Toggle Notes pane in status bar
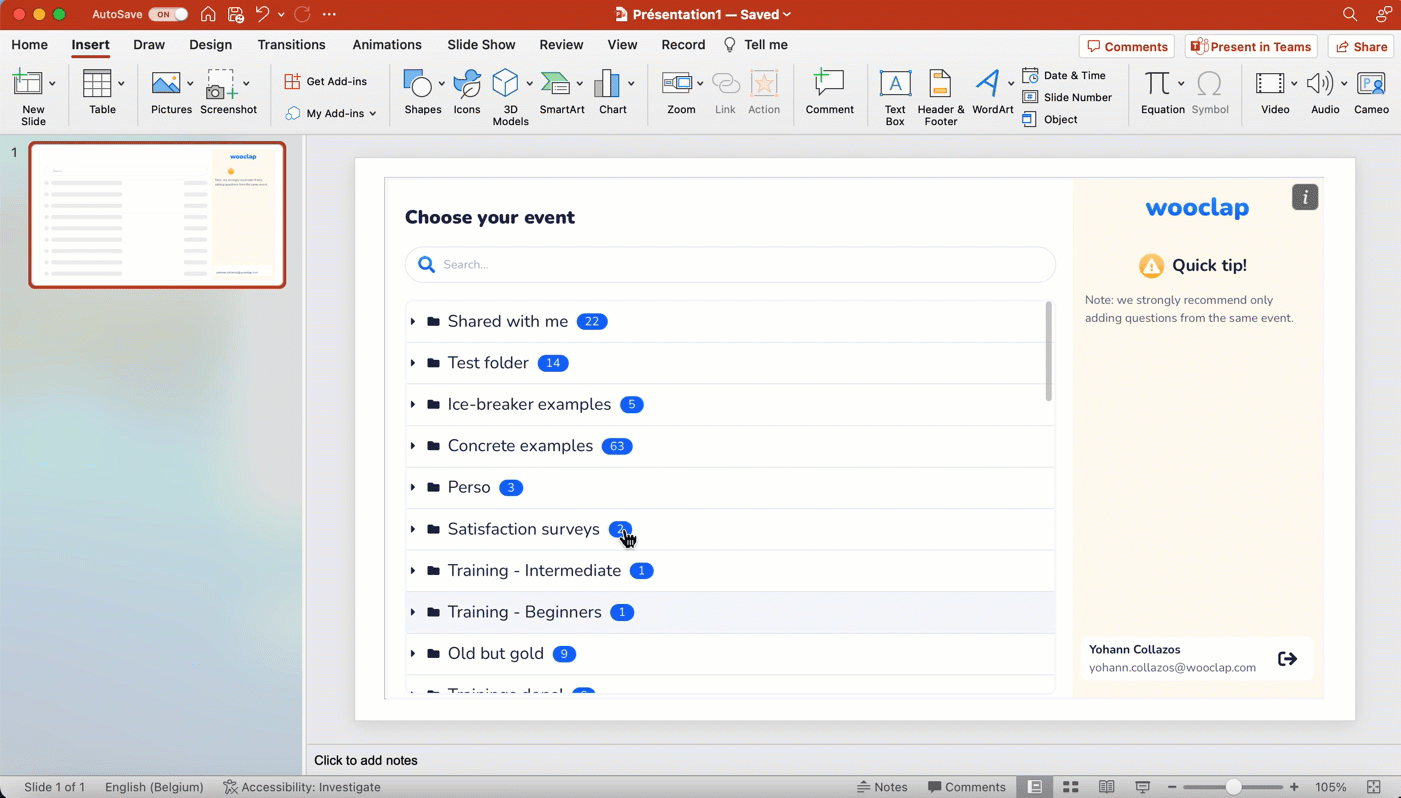This screenshot has width=1401, height=798. [882, 787]
